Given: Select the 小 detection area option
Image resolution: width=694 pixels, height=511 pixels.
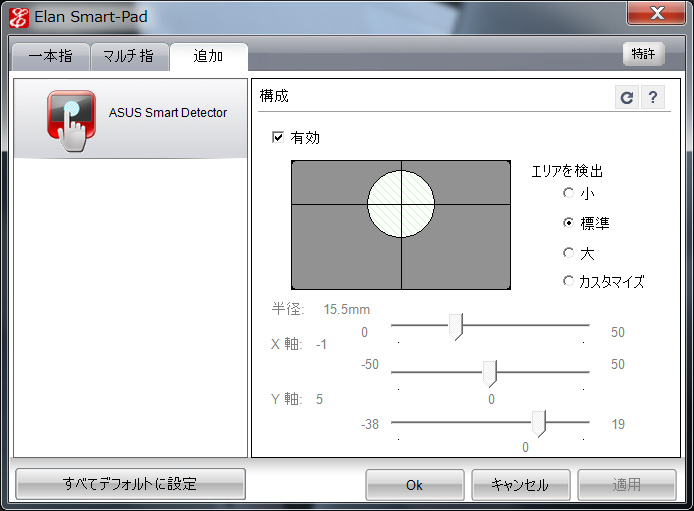Looking at the screenshot, I should point(569,193).
